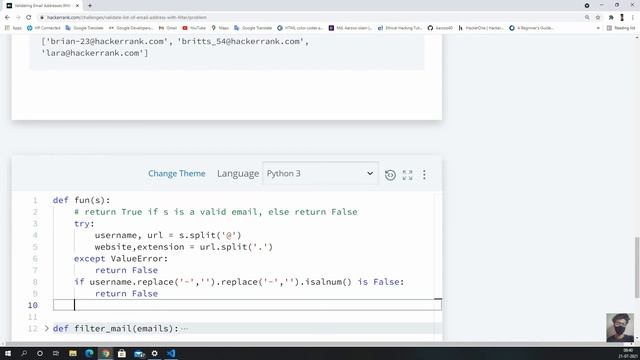Open the HackerOne bookmark
The height and width of the screenshot is (360, 640).
coord(480,28)
